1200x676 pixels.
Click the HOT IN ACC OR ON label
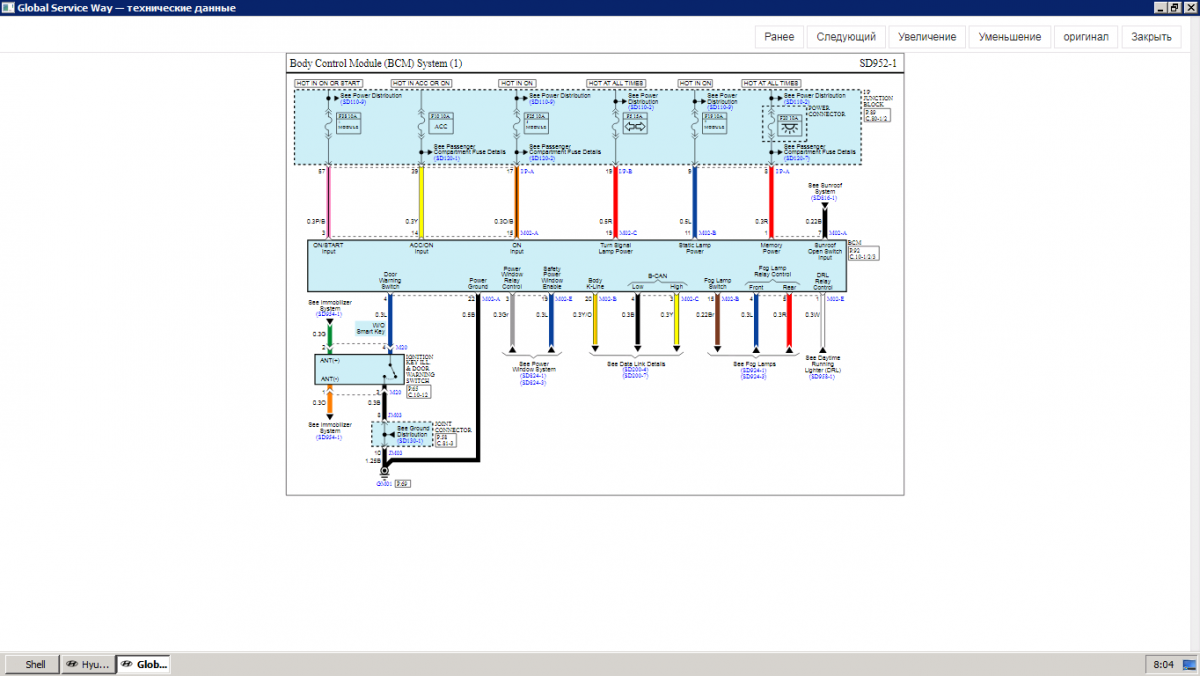tap(421, 83)
